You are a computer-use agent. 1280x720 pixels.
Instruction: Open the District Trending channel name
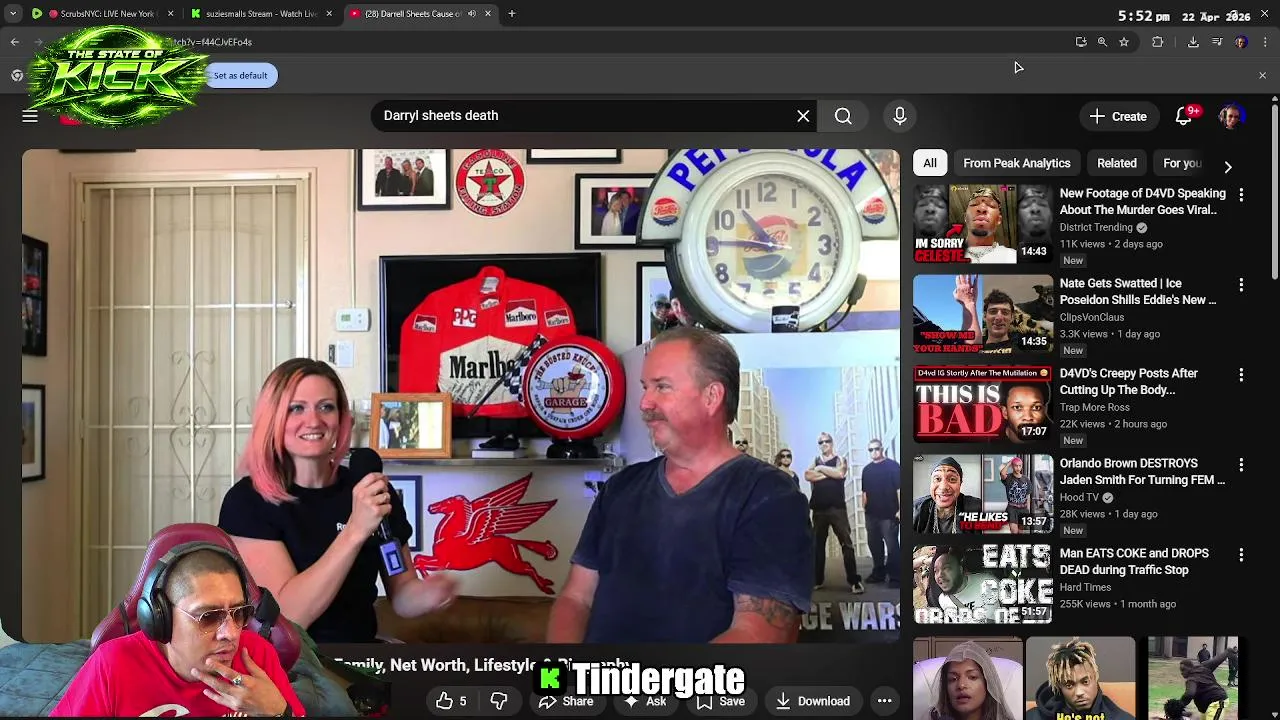(1096, 227)
